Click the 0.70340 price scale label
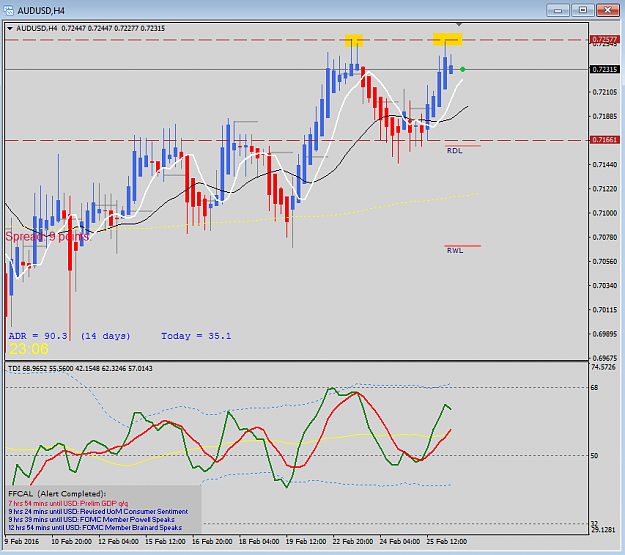The image size is (625, 555). (605, 285)
